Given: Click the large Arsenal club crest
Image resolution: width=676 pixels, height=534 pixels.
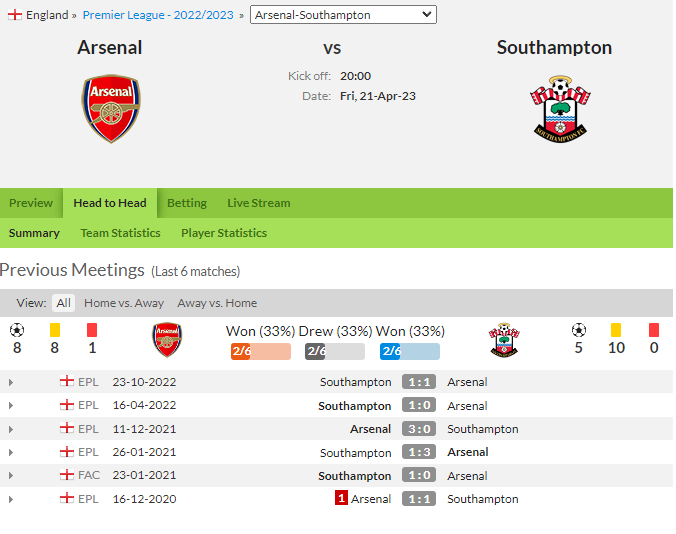Looking at the screenshot, I should [111, 108].
